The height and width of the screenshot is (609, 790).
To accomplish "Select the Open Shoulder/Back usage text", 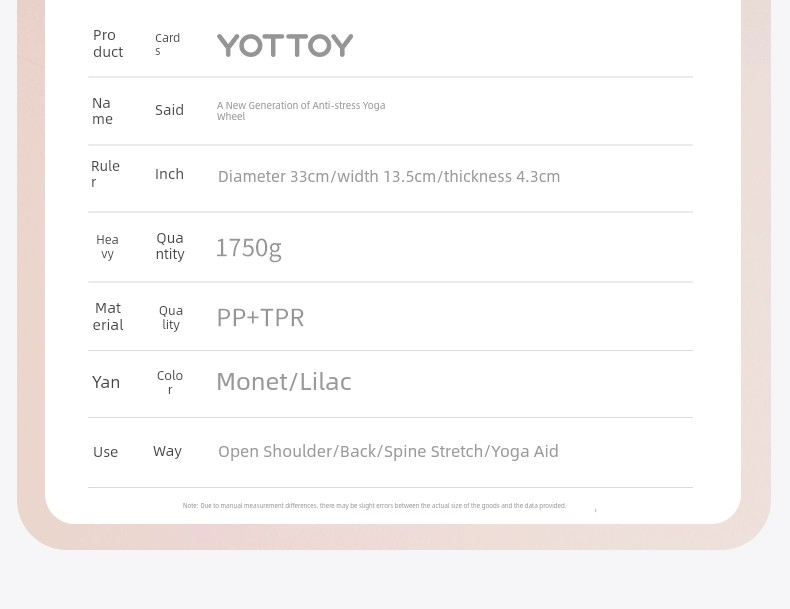I will tap(388, 452).
